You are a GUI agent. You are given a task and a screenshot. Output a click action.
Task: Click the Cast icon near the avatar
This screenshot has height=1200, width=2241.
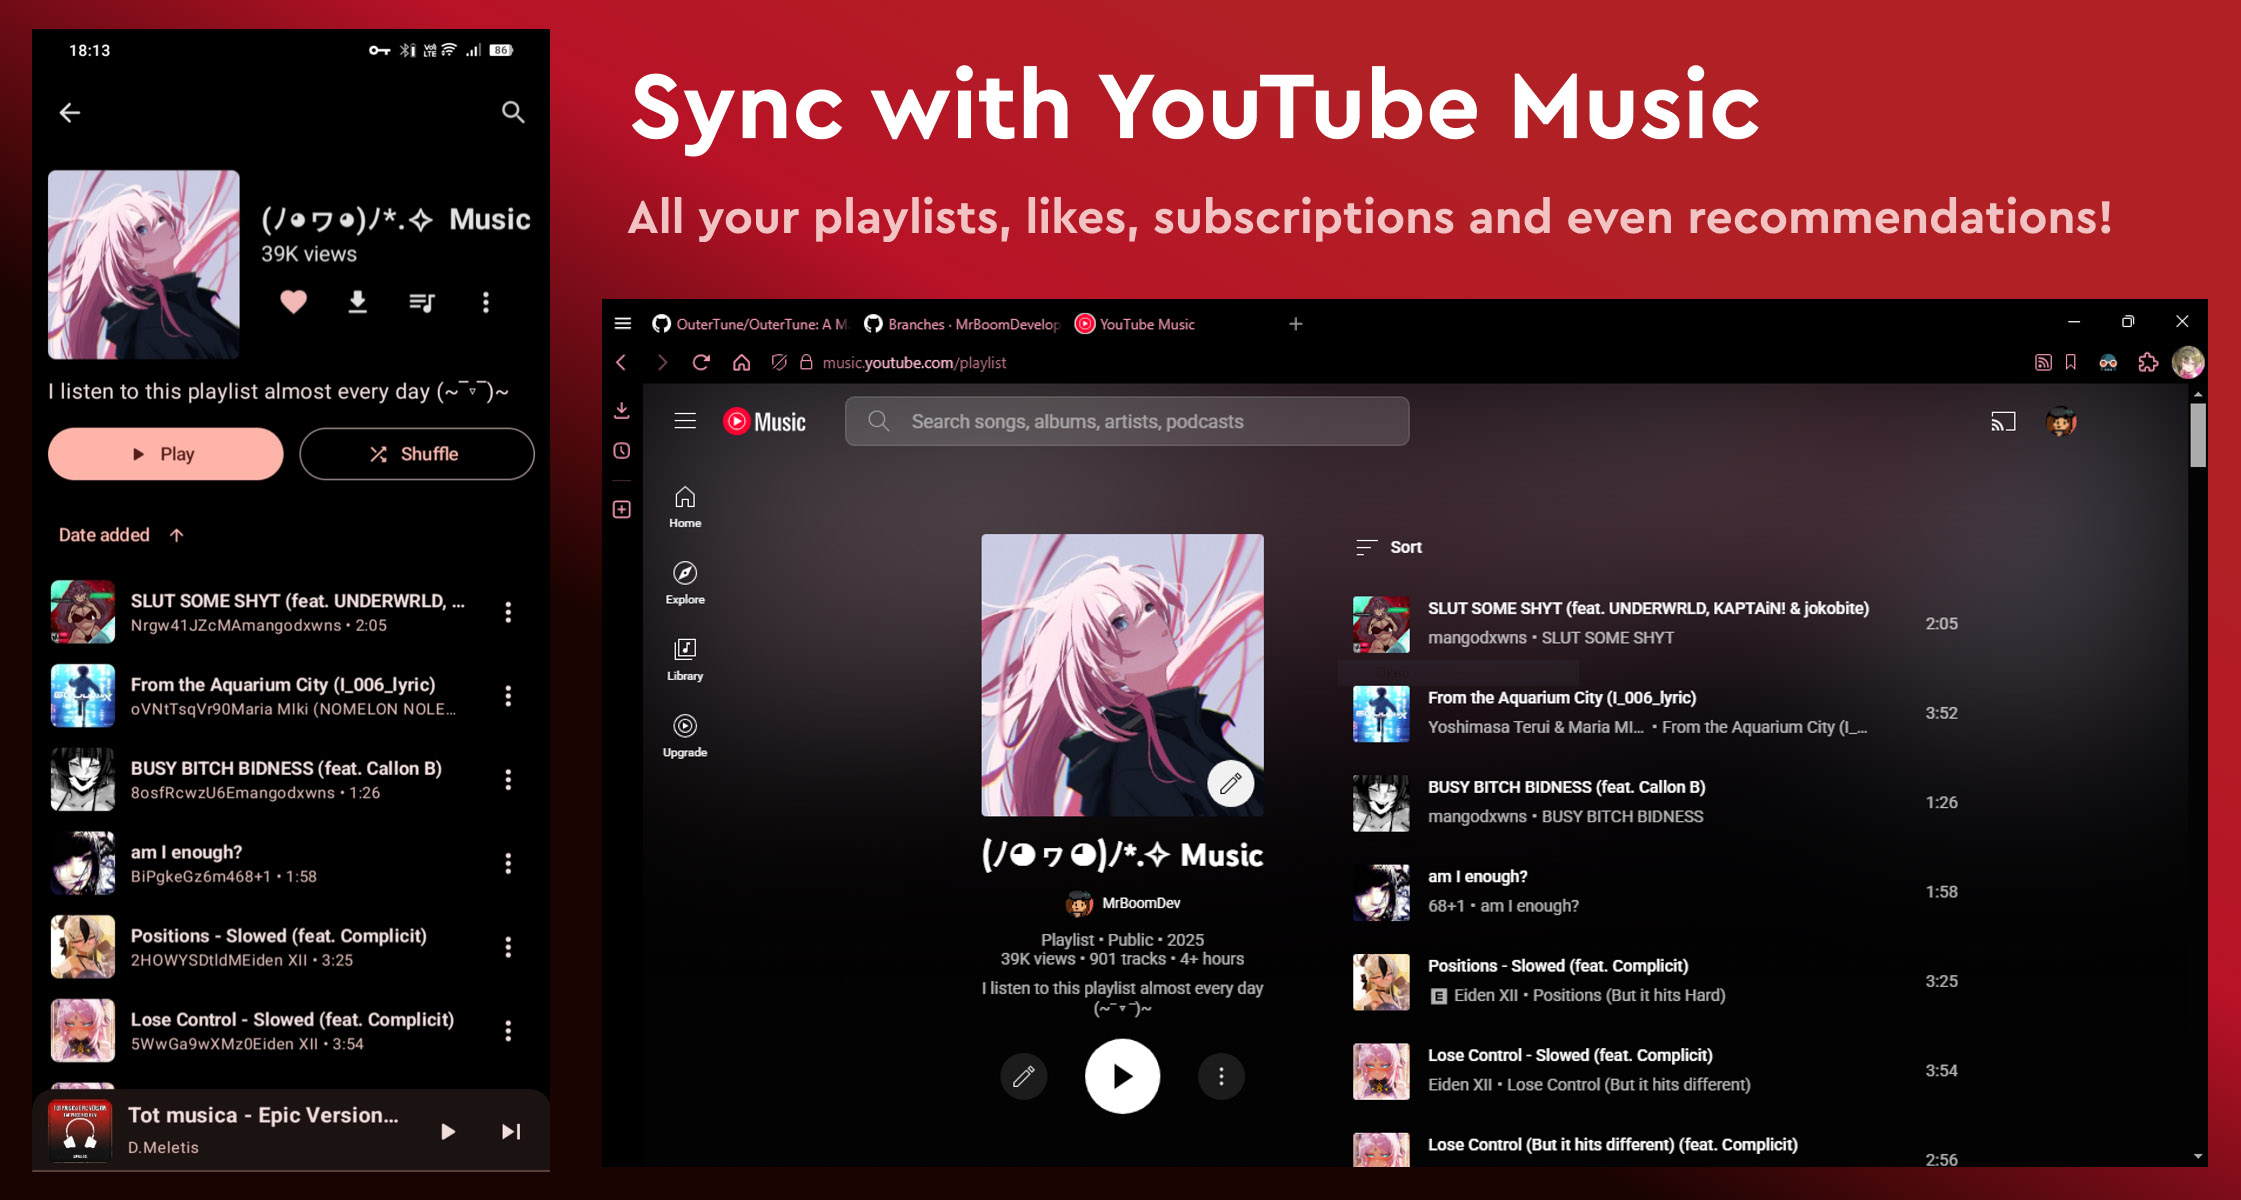[x=2004, y=421]
